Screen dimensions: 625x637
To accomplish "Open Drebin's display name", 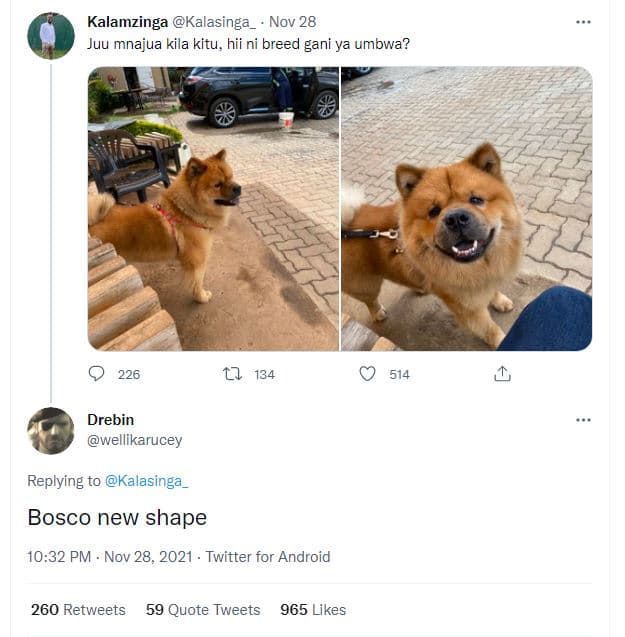I will 110,420.
